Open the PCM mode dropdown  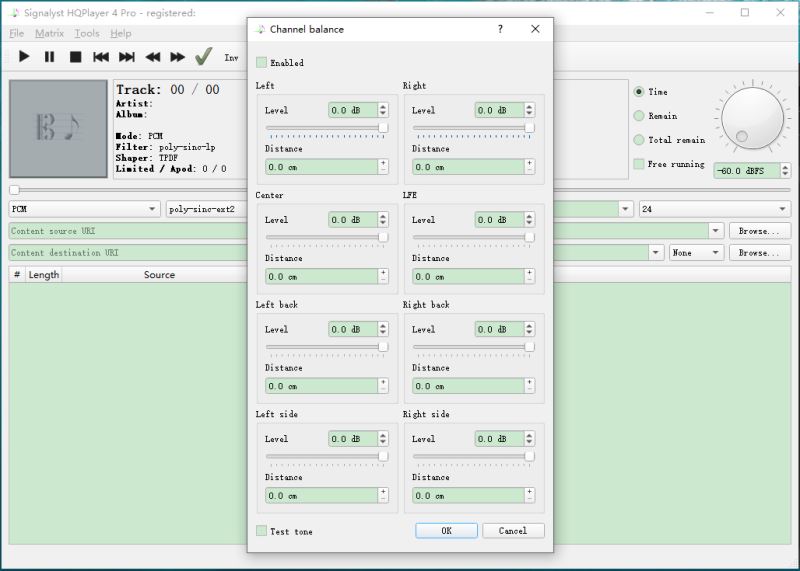pyautogui.click(x=85, y=209)
